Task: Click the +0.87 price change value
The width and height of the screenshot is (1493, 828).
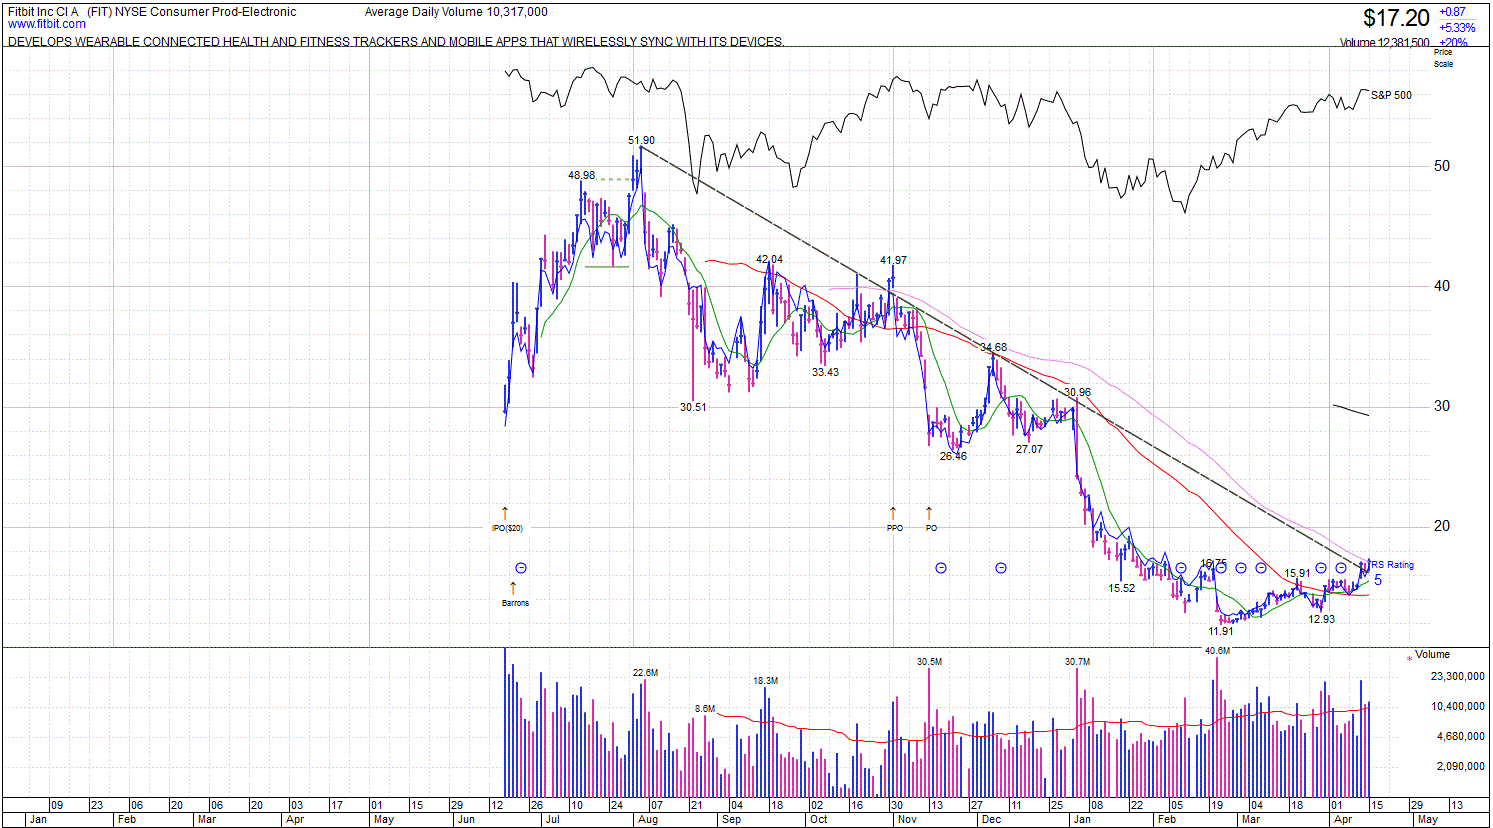Action: 1453,12
